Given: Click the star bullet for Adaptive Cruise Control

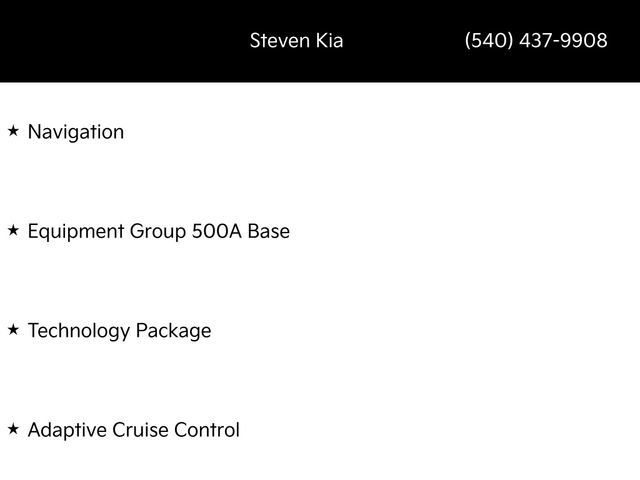Looking at the screenshot, I should [x=13, y=429].
